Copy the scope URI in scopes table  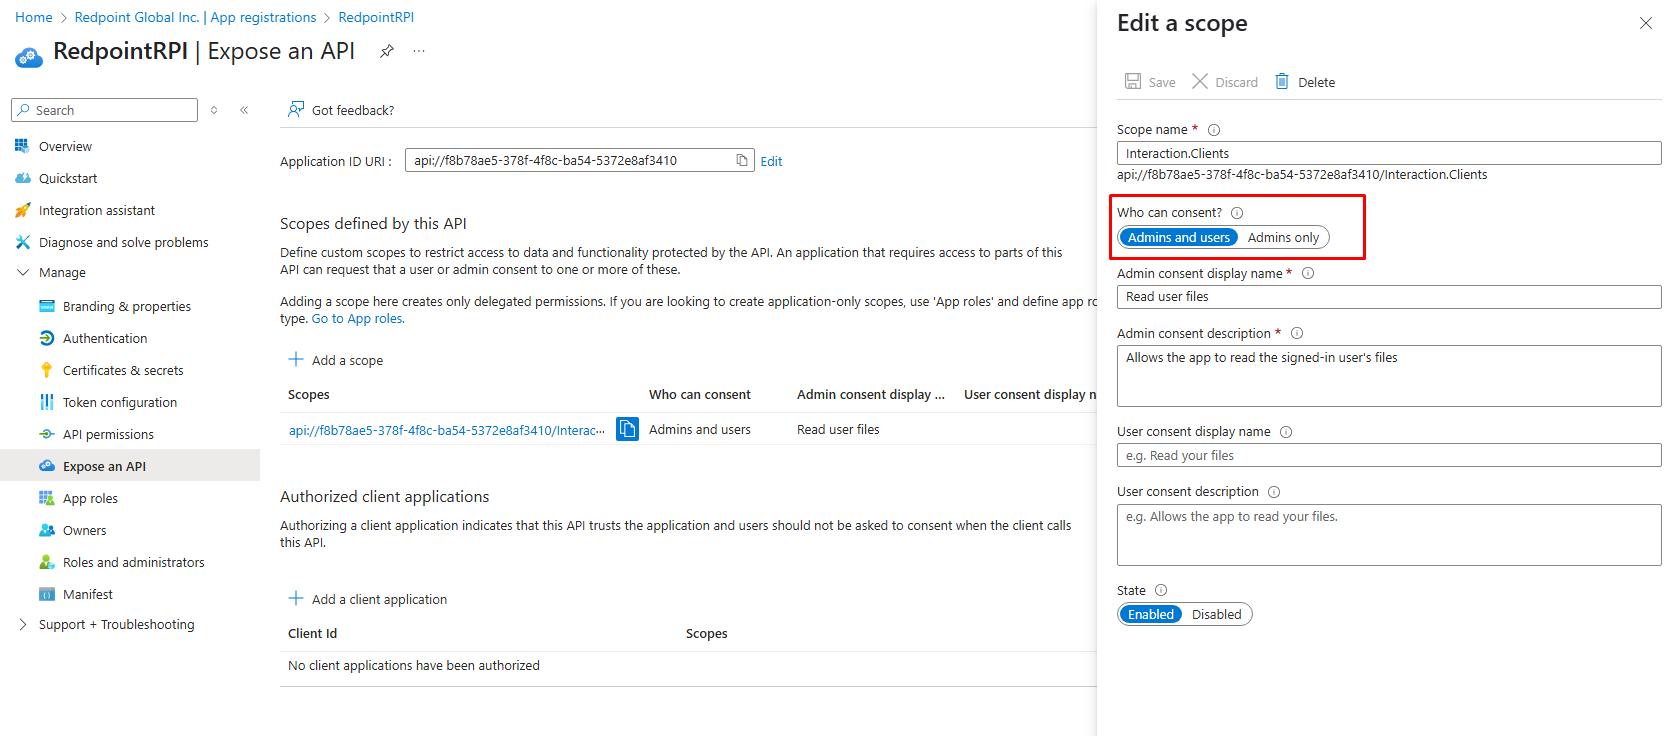point(627,429)
